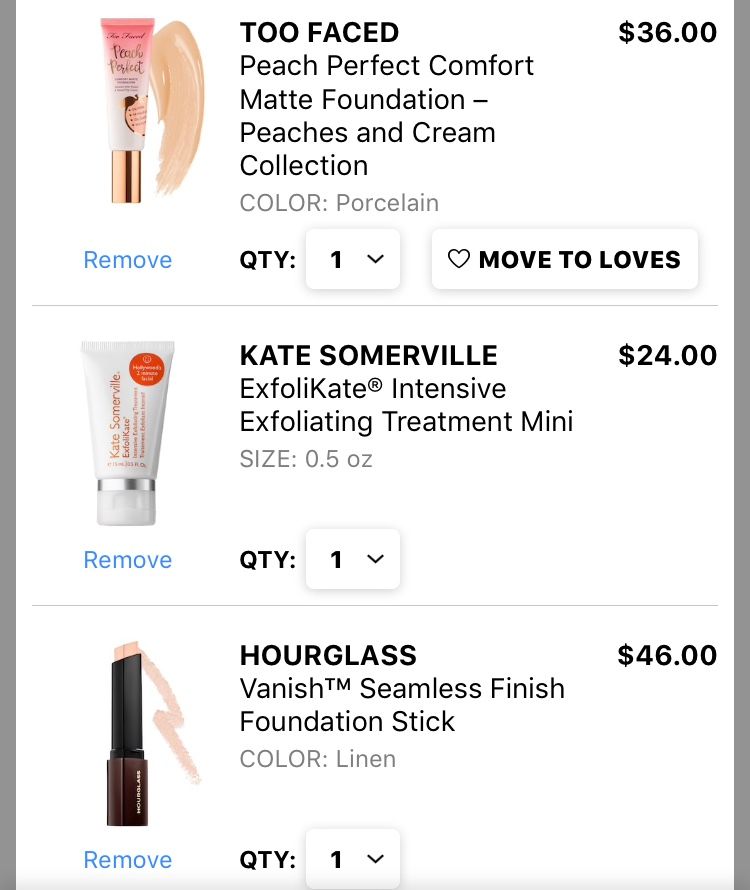Click the TOO FACED brand name
The width and height of the screenshot is (750, 890).
(319, 33)
